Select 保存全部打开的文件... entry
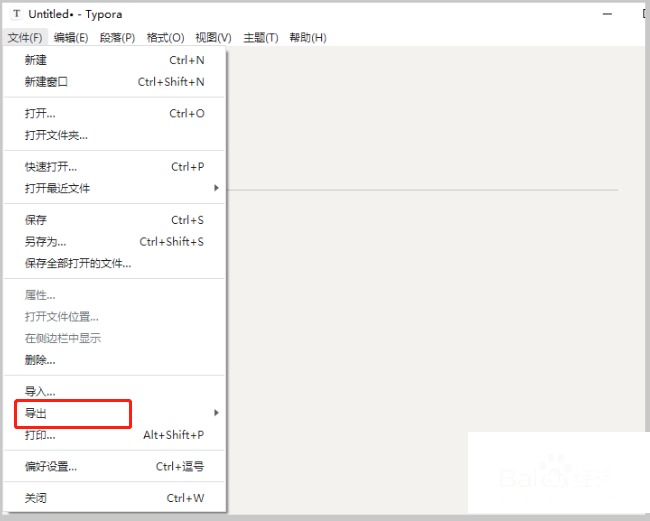Screen dimensions: 650x521 [114, 263]
